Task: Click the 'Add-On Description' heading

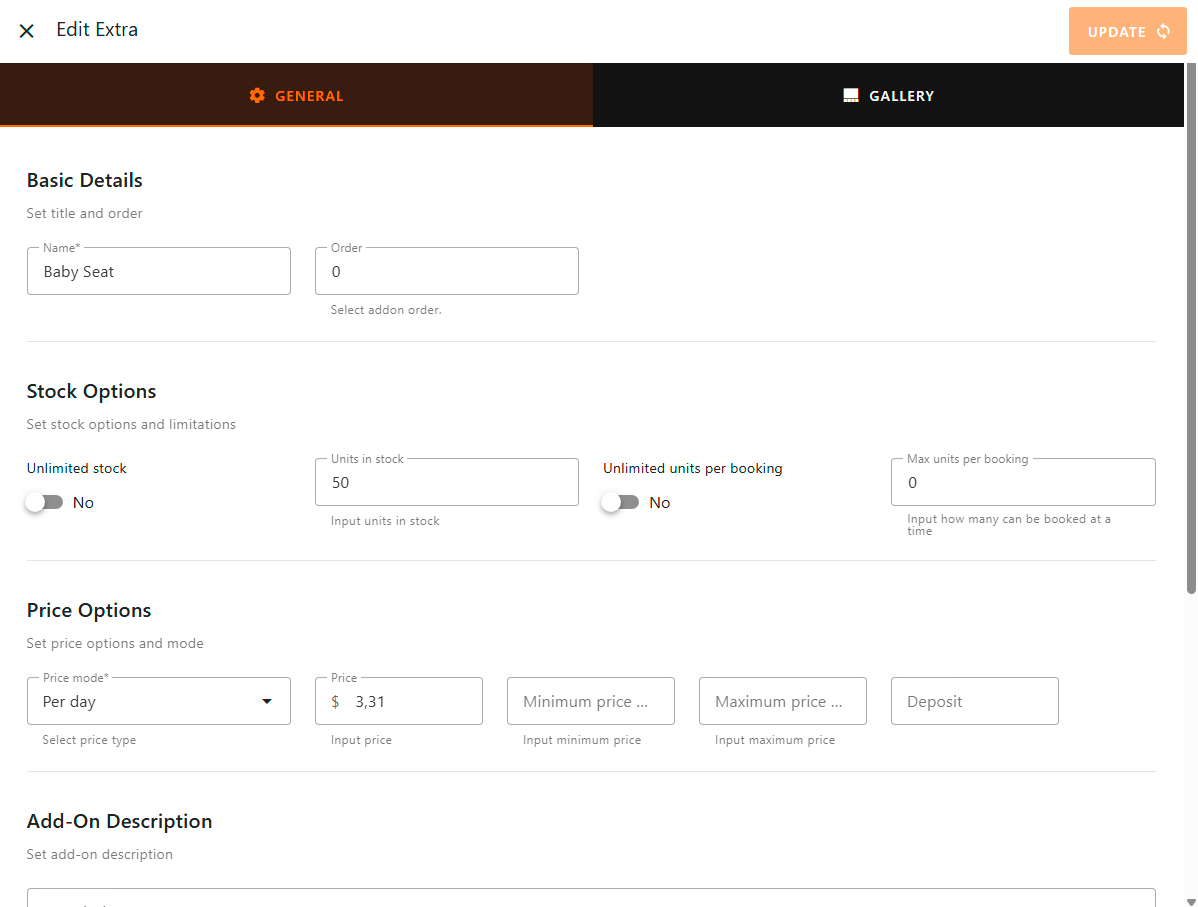Action: click(120, 821)
